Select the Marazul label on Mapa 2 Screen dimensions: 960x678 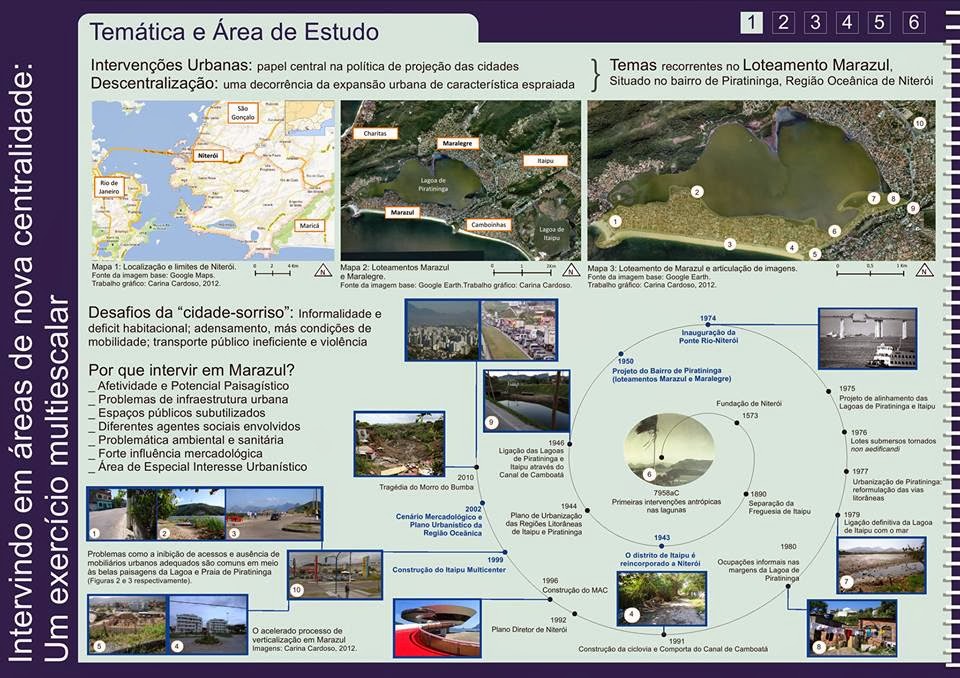[x=402, y=212]
